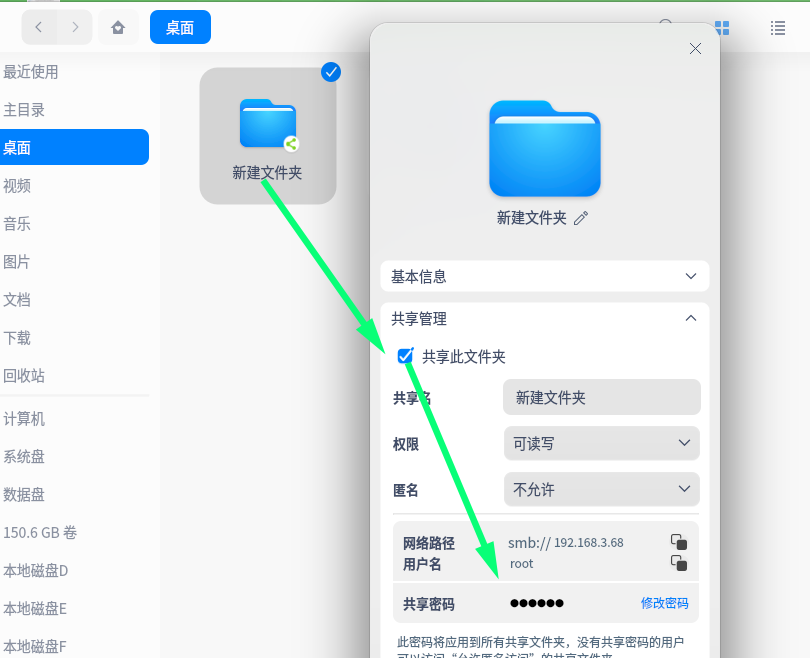The width and height of the screenshot is (810, 658).
Task: Switch to grid view with the blue grid icon
Action: click(x=722, y=27)
